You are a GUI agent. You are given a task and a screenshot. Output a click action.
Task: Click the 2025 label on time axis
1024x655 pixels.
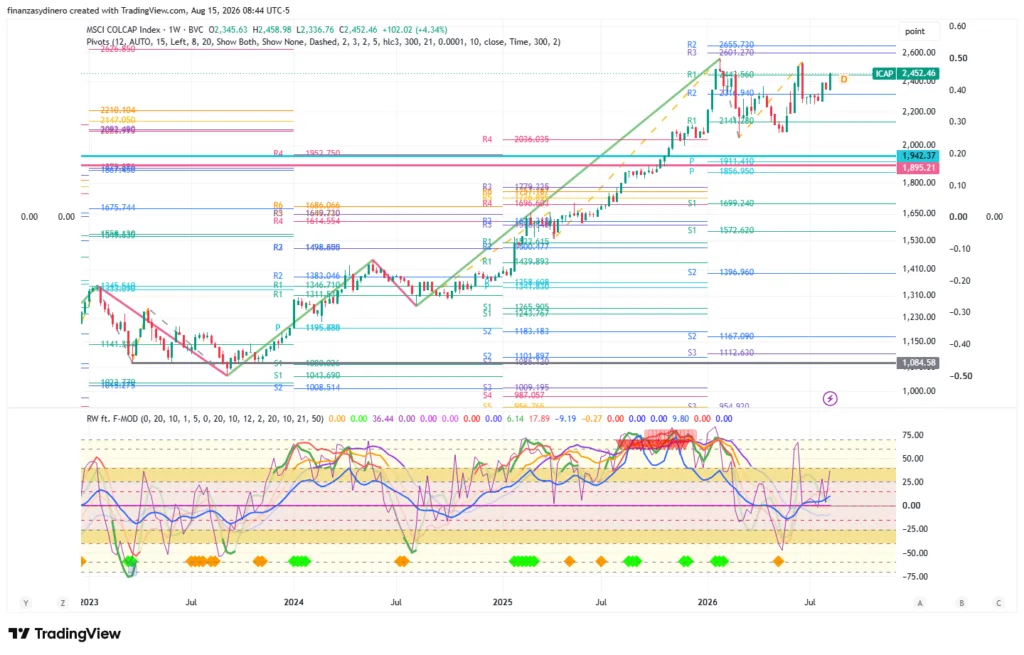502,602
